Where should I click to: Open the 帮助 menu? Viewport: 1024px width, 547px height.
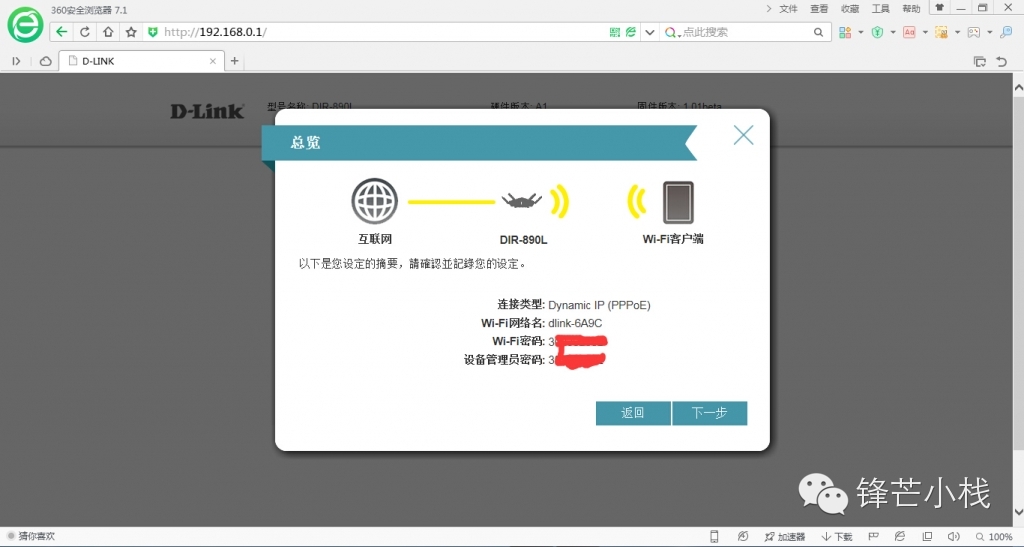911,8
